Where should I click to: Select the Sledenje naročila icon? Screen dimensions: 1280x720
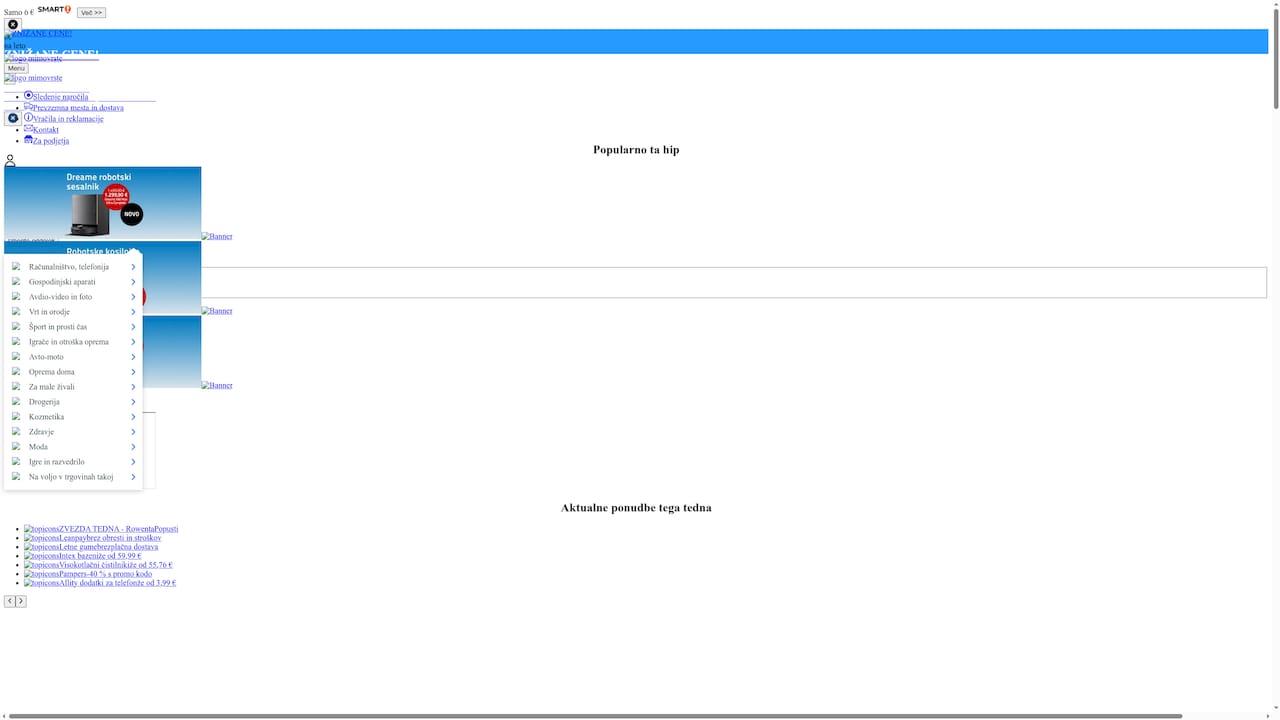pyautogui.click(x=28, y=96)
